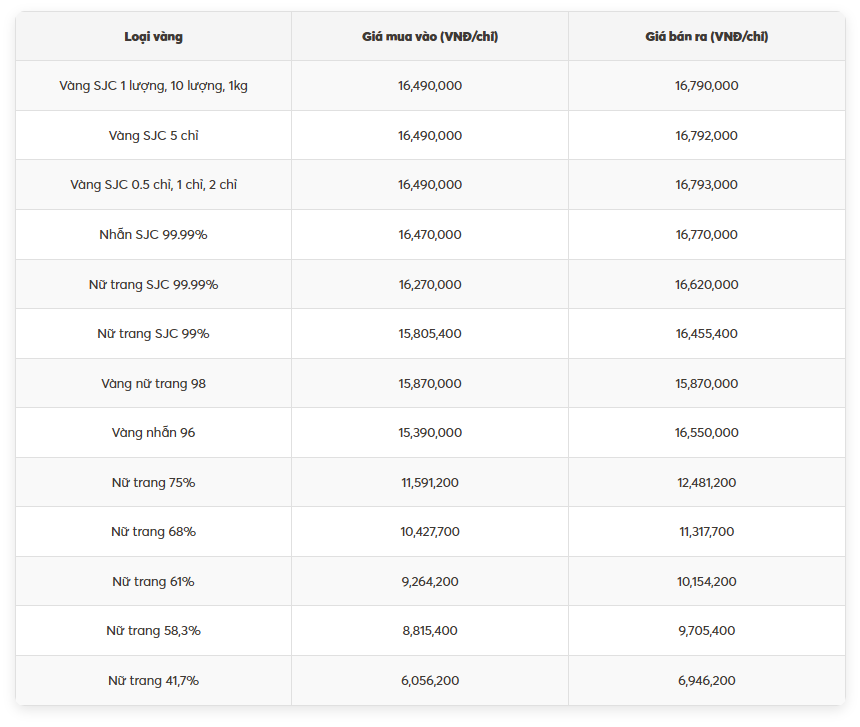Click the 16,620,000 sell price cell
The width and height of the screenshot is (860, 727).
click(706, 285)
